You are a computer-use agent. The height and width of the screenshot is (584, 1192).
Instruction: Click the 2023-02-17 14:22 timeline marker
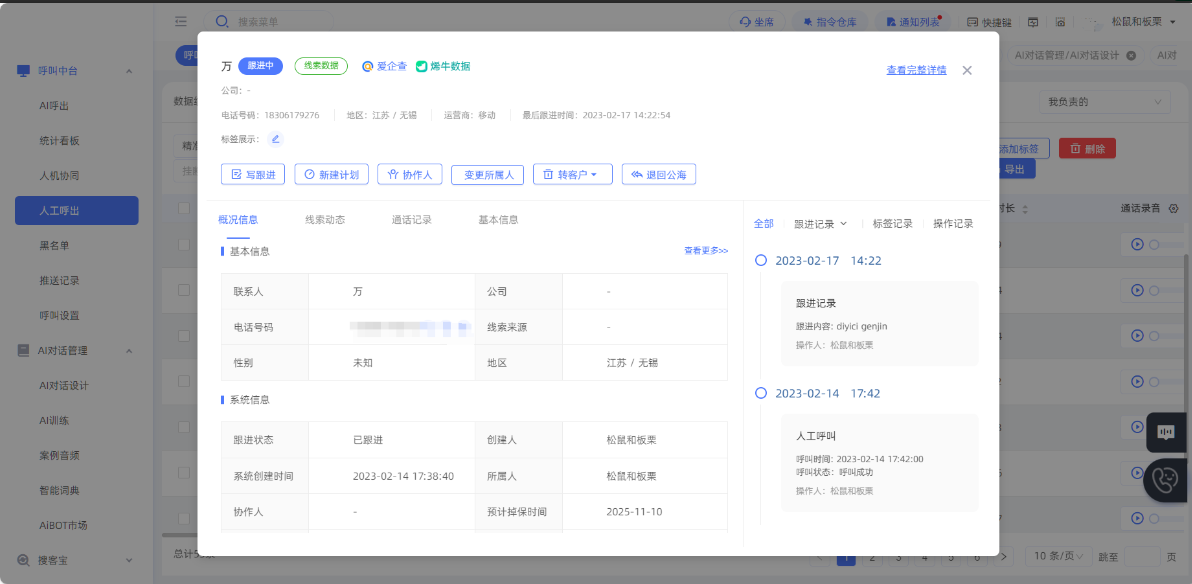tap(760, 261)
